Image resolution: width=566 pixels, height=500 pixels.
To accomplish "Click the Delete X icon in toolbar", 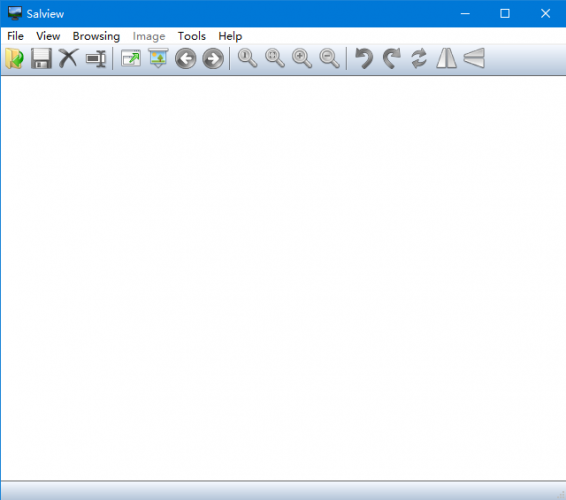I will pos(68,58).
